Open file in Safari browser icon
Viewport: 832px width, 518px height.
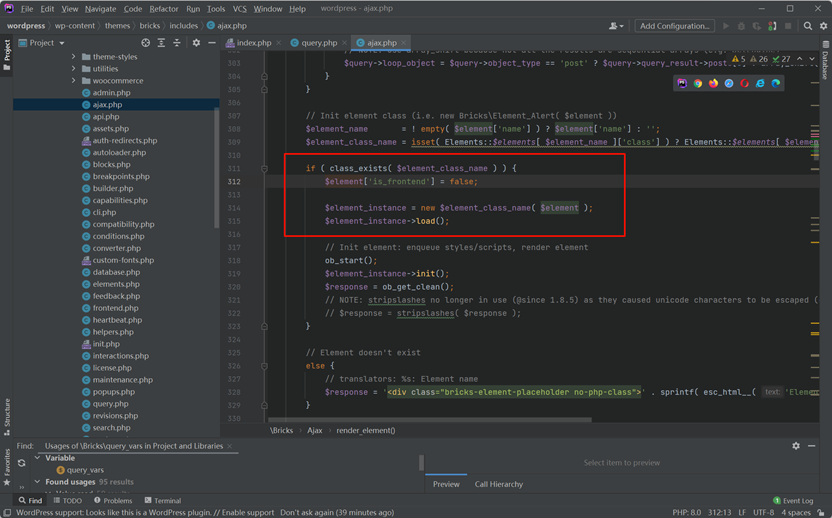coord(729,83)
